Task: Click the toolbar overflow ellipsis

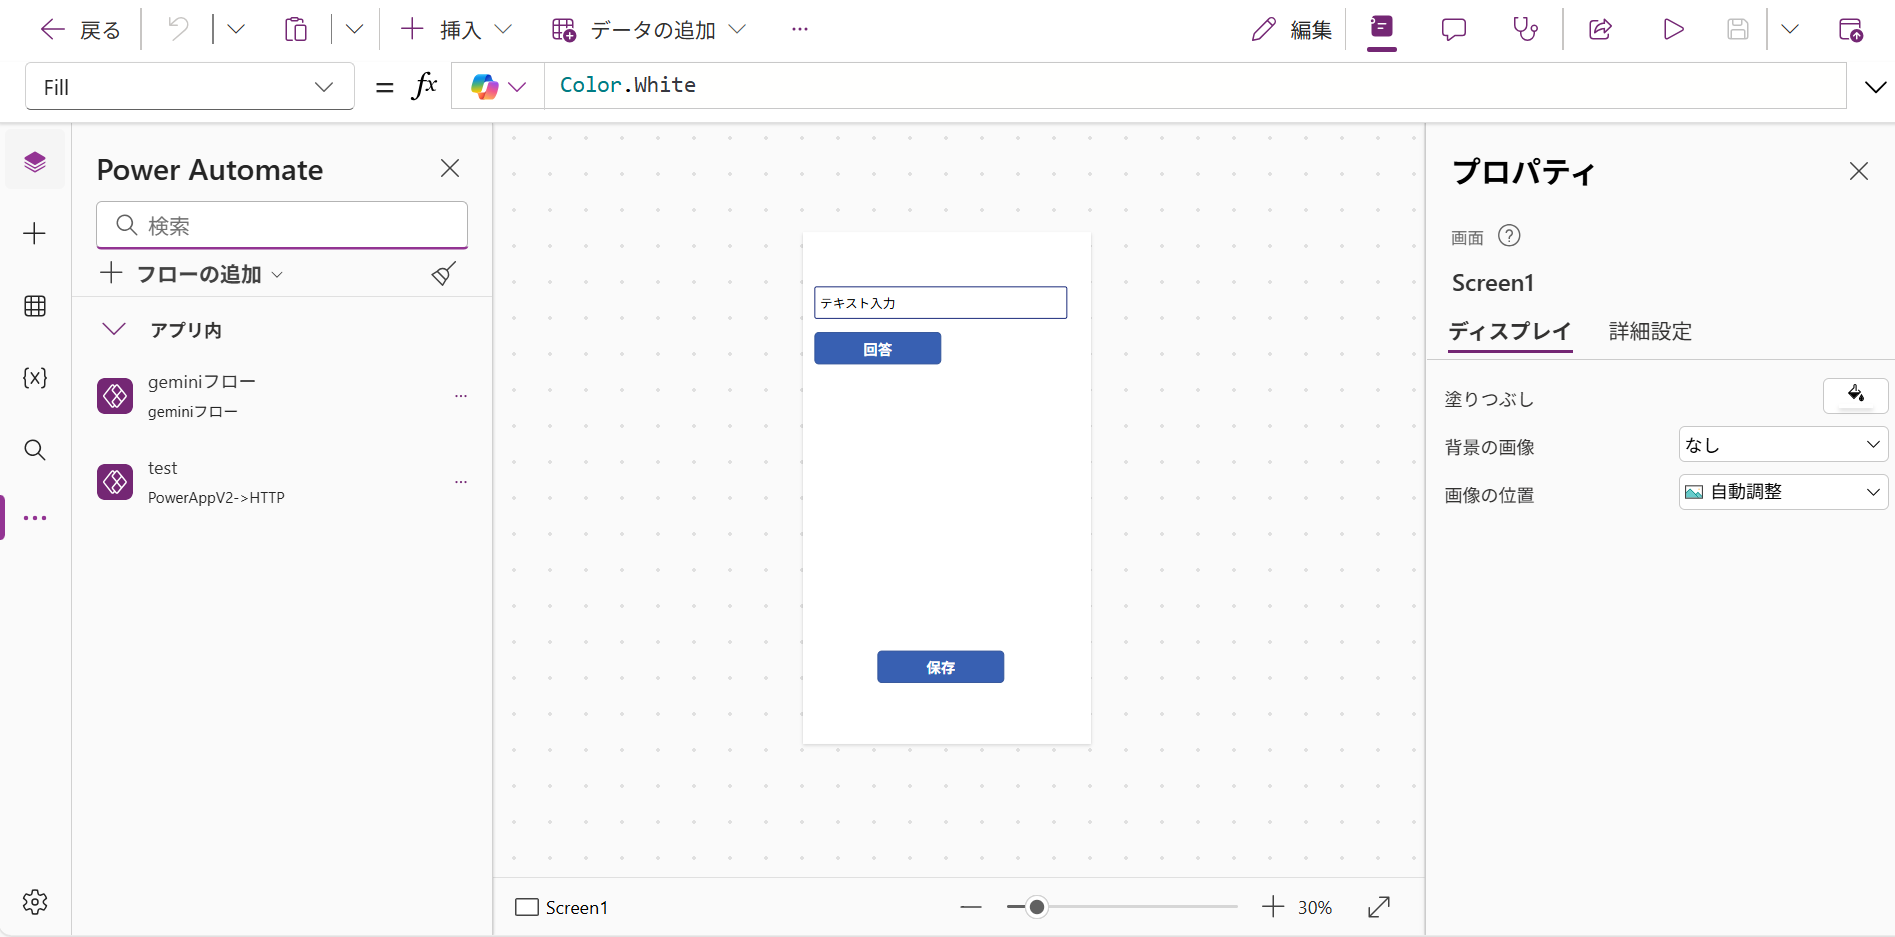Action: pyautogui.click(x=800, y=29)
